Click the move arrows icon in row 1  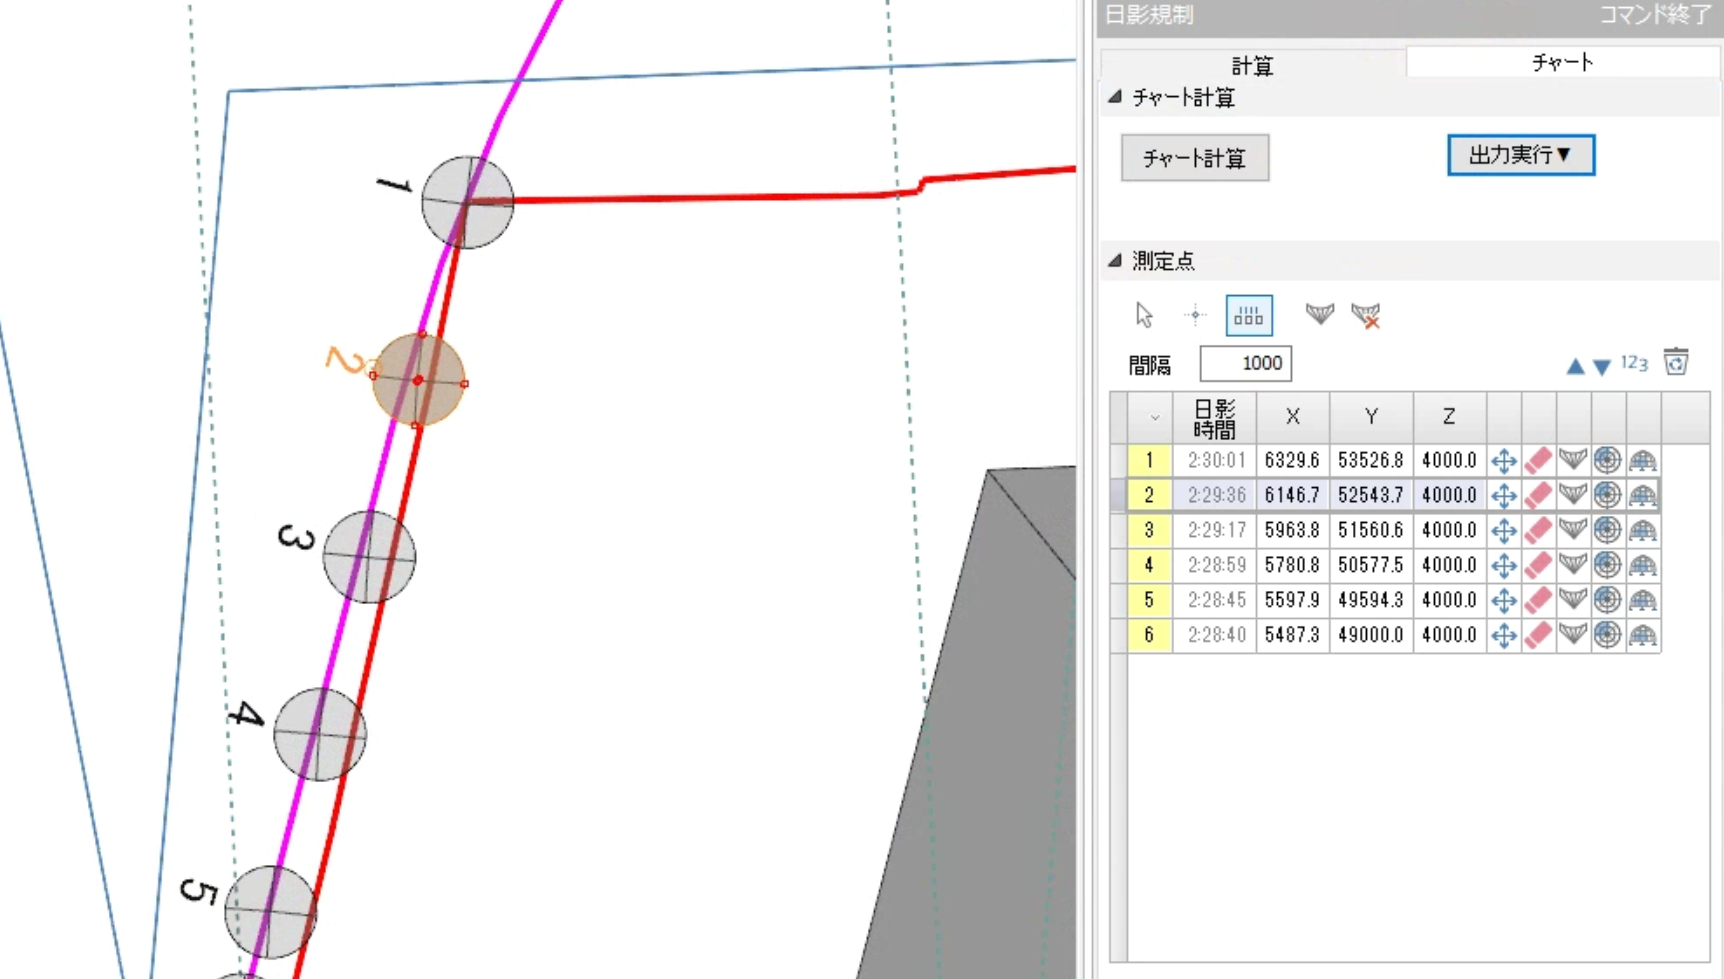click(1504, 461)
